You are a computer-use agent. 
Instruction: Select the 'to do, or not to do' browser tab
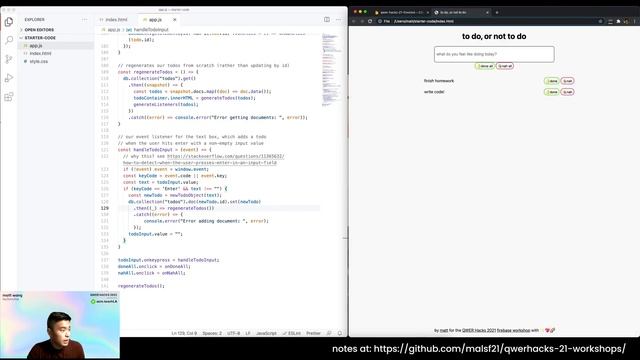point(461,12)
